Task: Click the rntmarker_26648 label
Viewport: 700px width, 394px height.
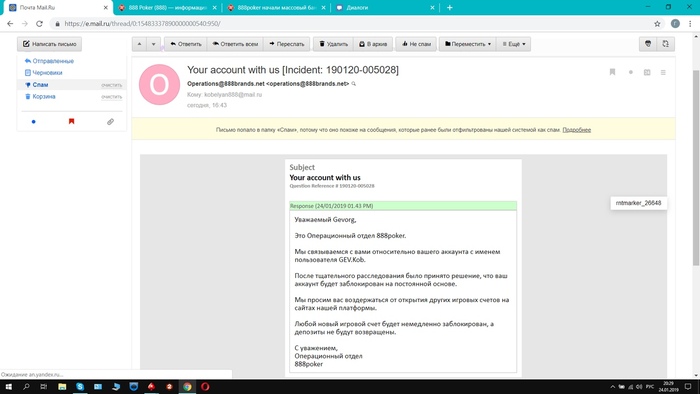Action: coord(638,203)
